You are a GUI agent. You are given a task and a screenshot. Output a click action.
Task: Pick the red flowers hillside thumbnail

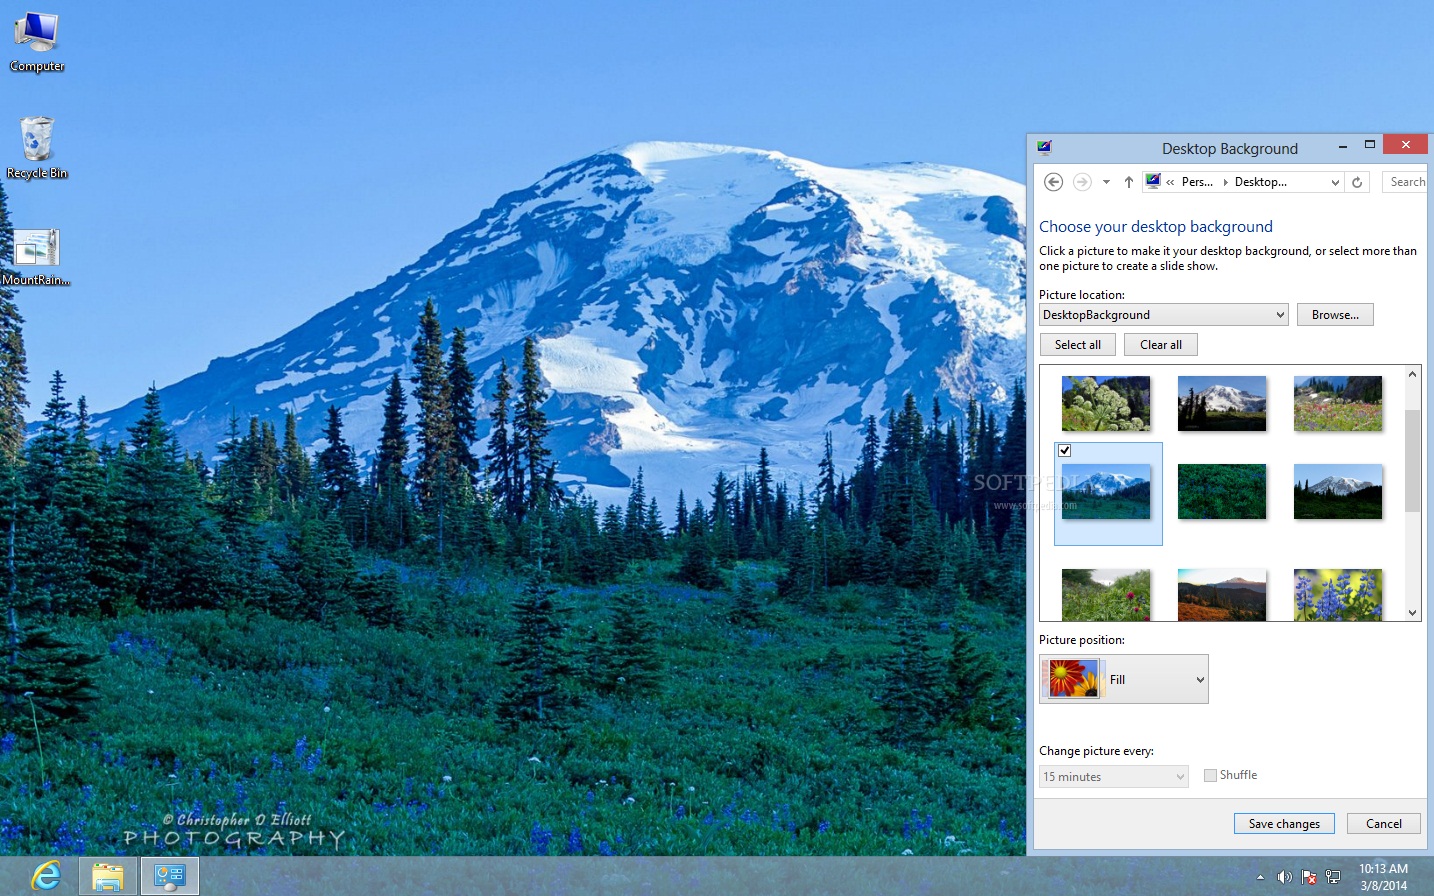(x=1106, y=595)
